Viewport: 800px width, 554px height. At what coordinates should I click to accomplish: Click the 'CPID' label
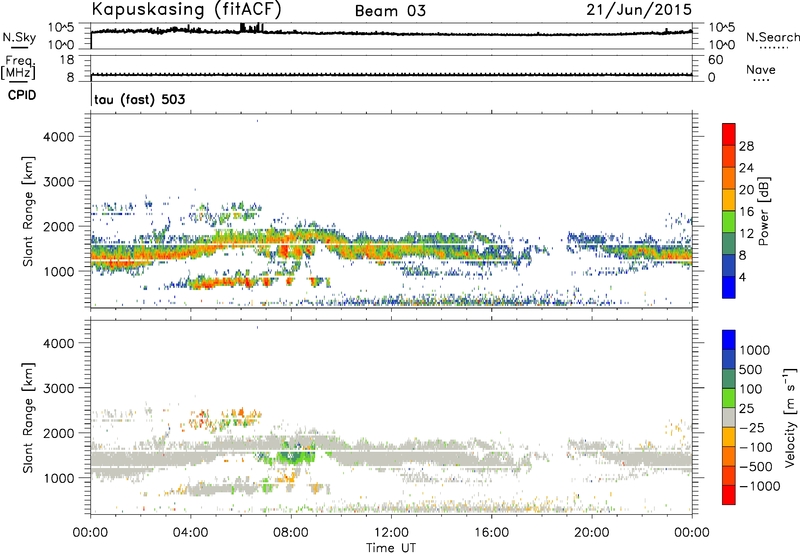pos(22,95)
